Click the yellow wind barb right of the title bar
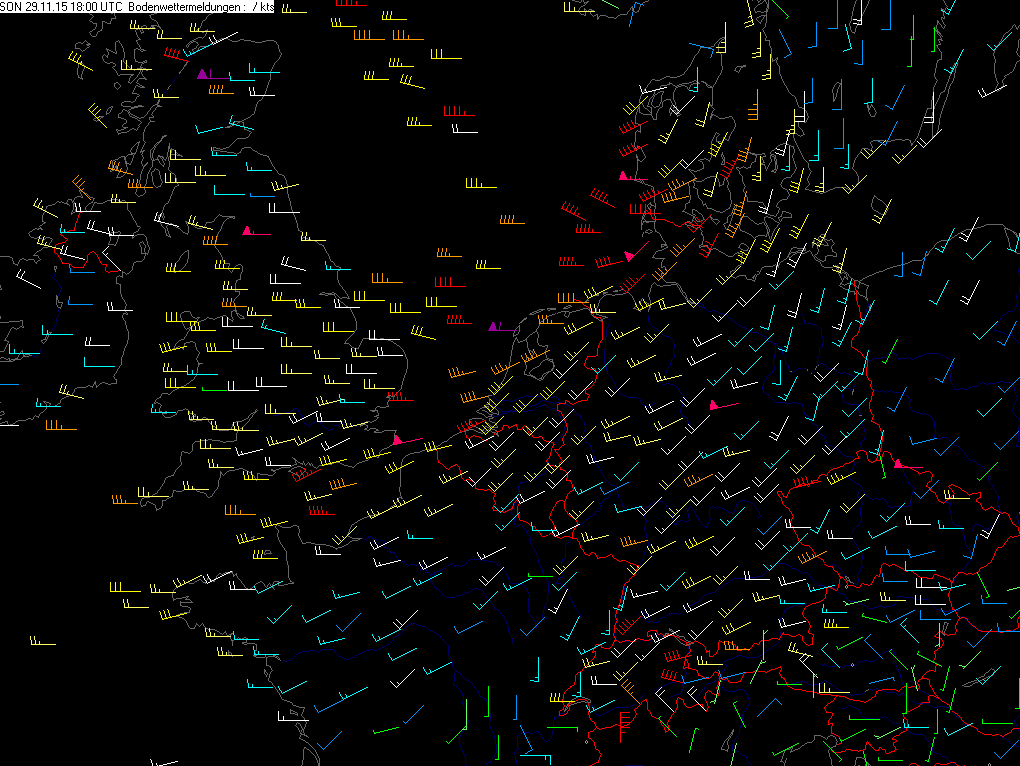This screenshot has height=766, width=1020. (x=293, y=11)
